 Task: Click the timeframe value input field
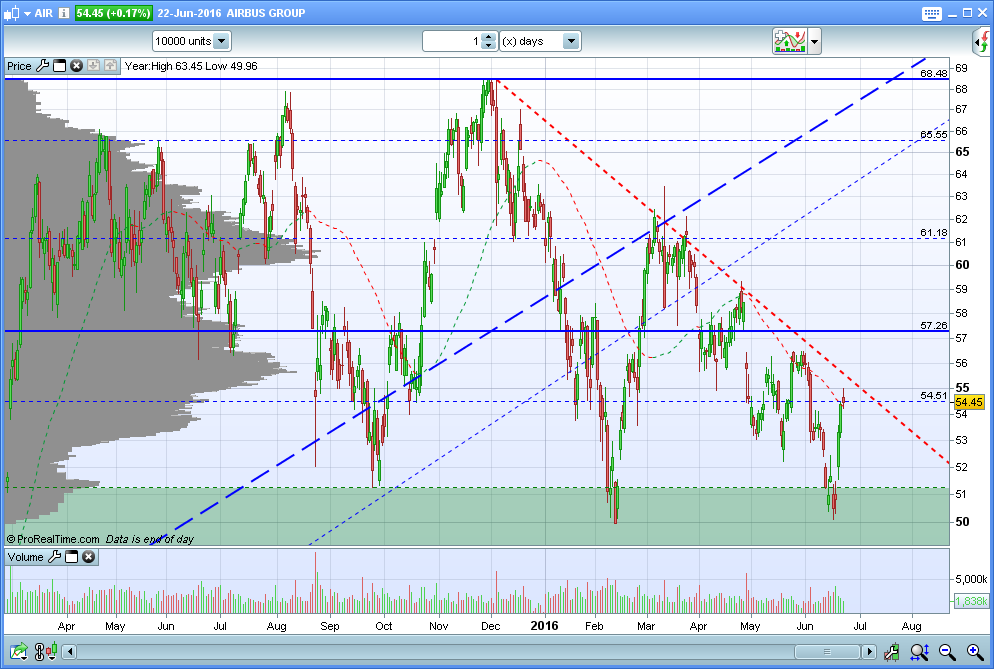452,41
